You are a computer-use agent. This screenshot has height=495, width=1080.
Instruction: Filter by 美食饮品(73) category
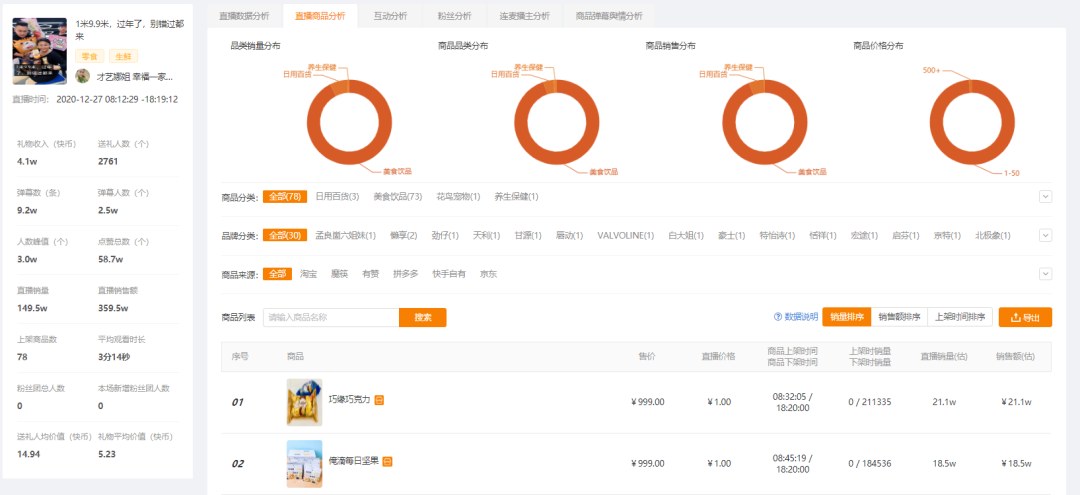(x=397, y=197)
